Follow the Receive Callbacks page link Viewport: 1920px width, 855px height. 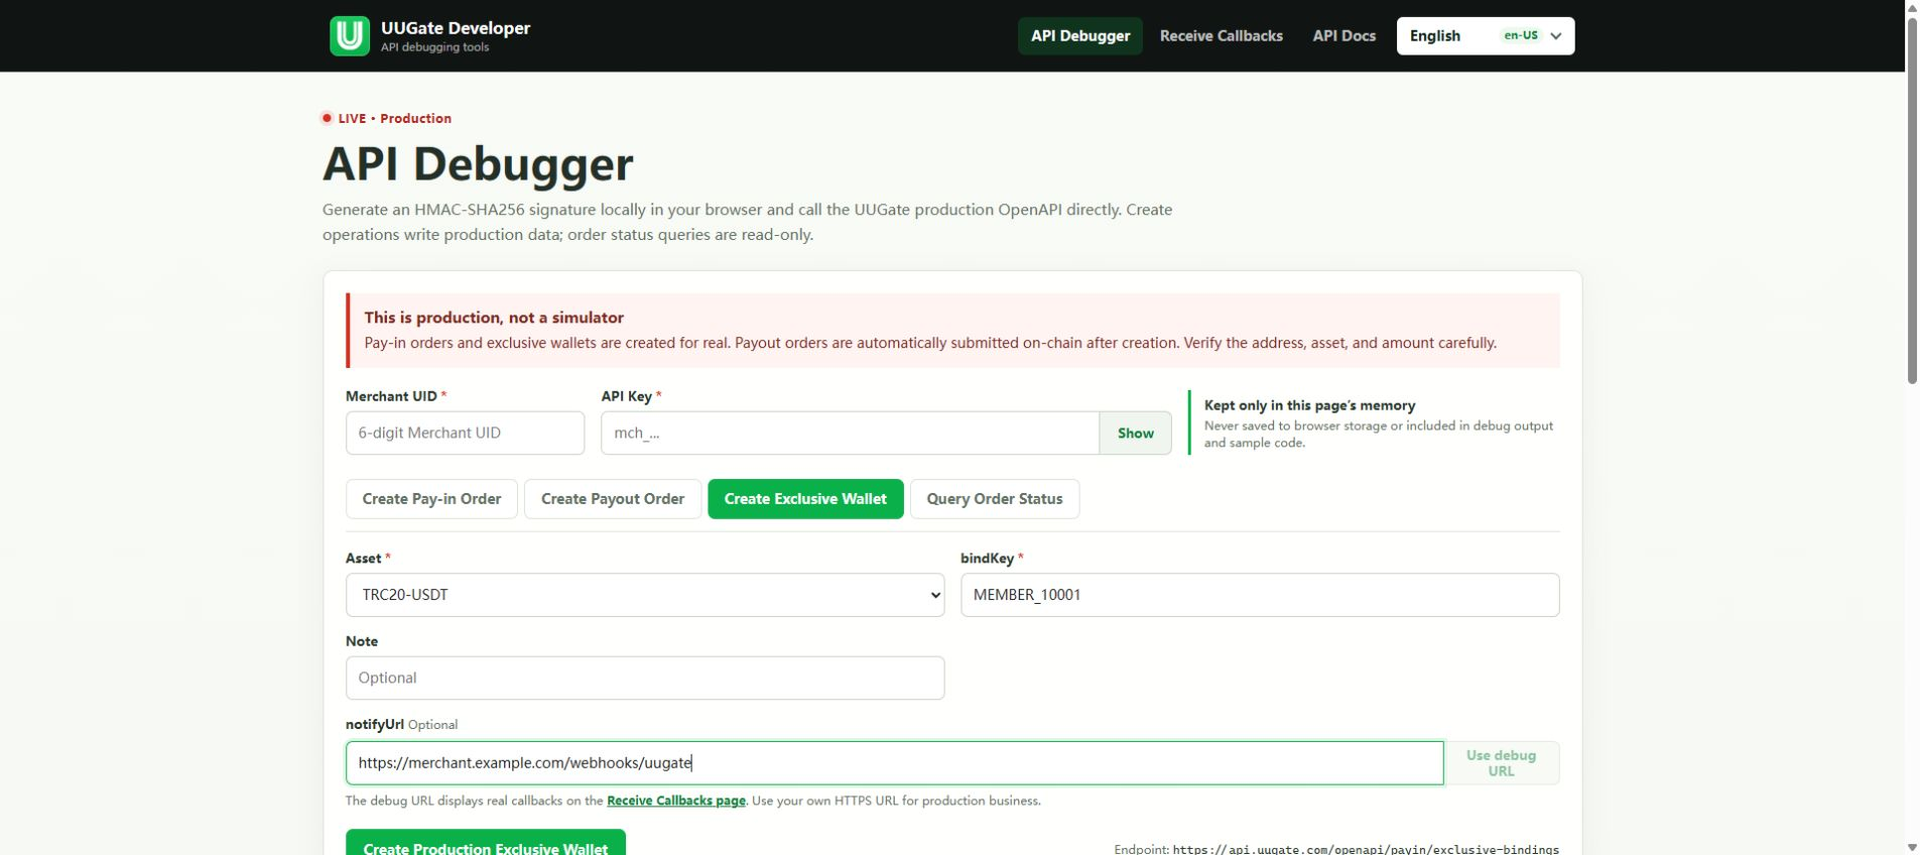point(676,801)
